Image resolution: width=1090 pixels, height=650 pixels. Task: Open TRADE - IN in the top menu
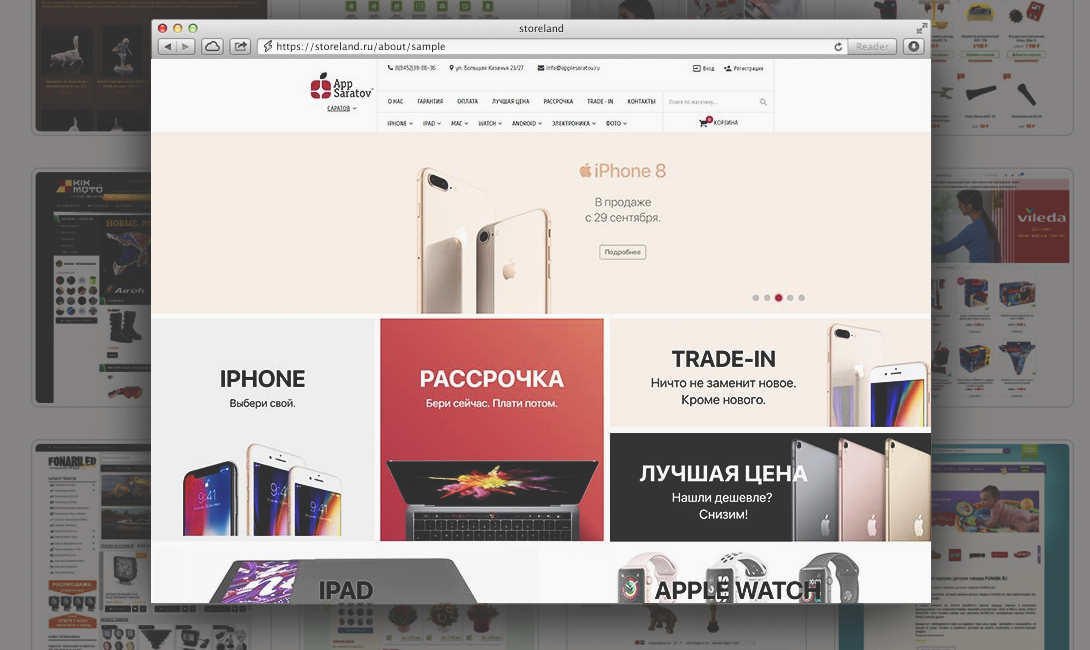click(600, 101)
